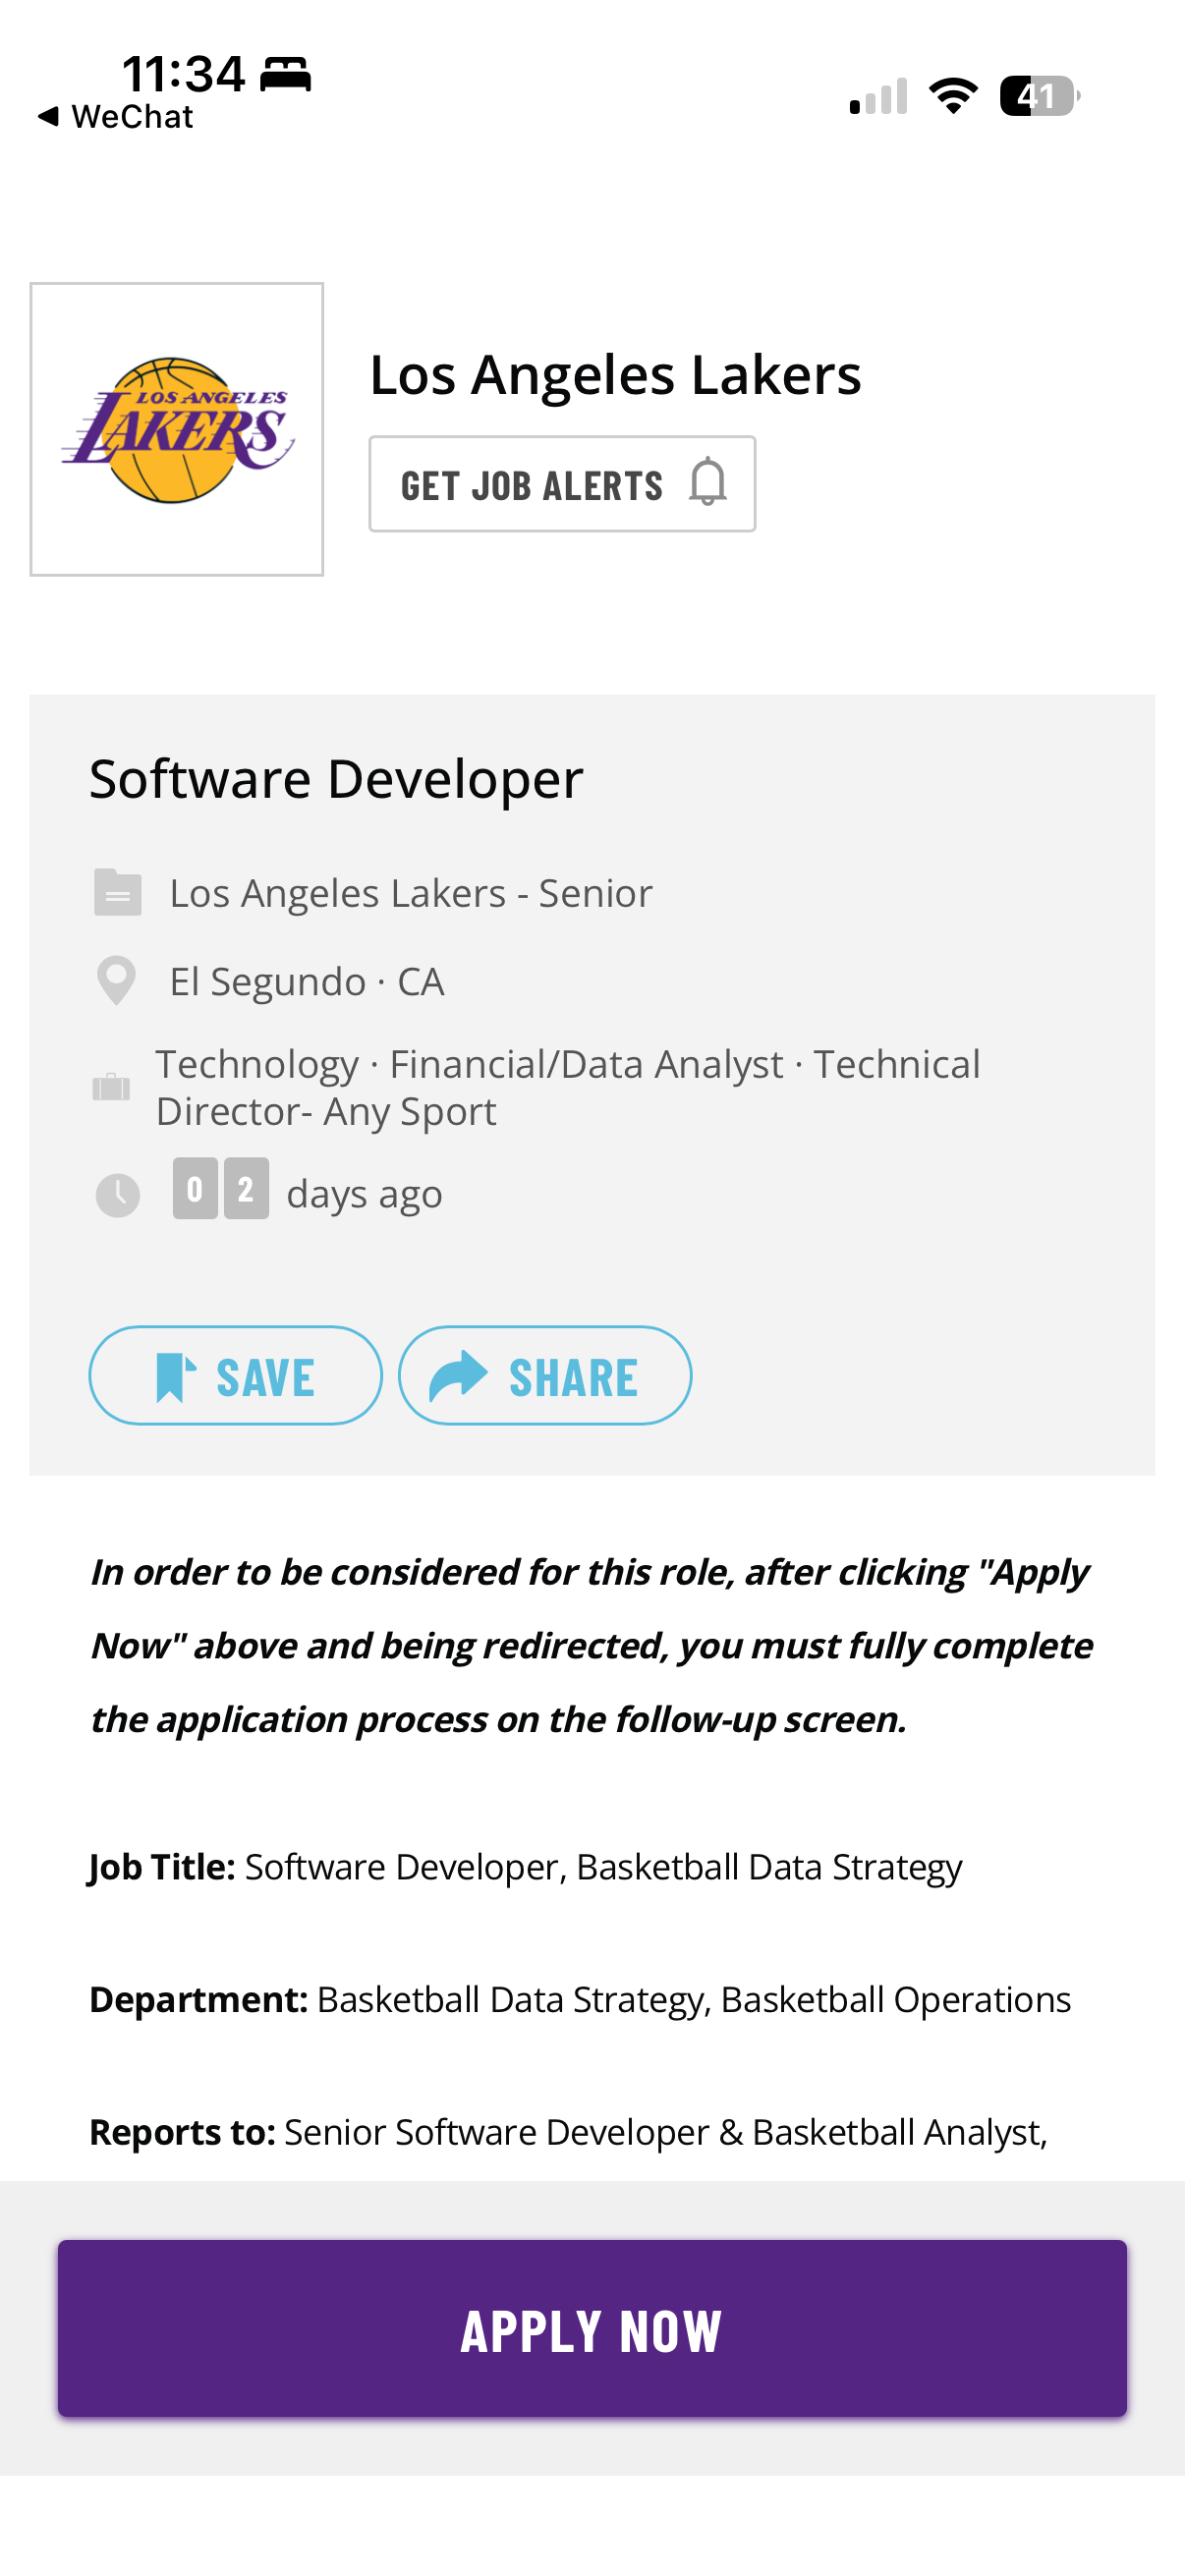
Task: Tap the Software Developer job title
Action: point(336,779)
